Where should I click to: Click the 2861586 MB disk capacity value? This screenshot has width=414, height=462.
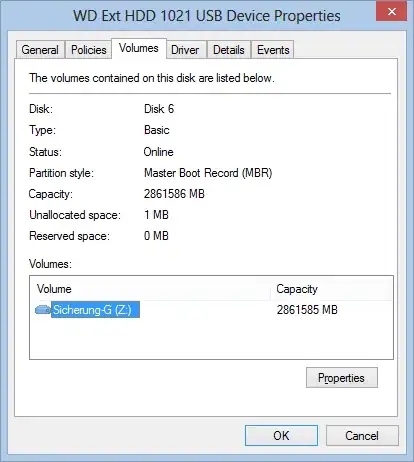[x=174, y=194]
